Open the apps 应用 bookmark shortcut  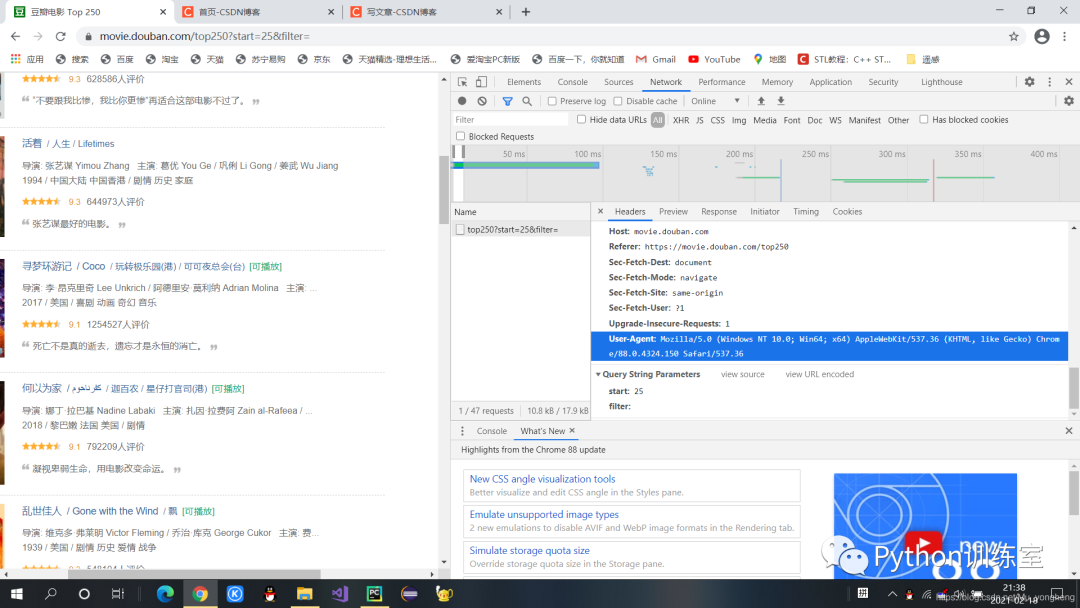click(27, 60)
